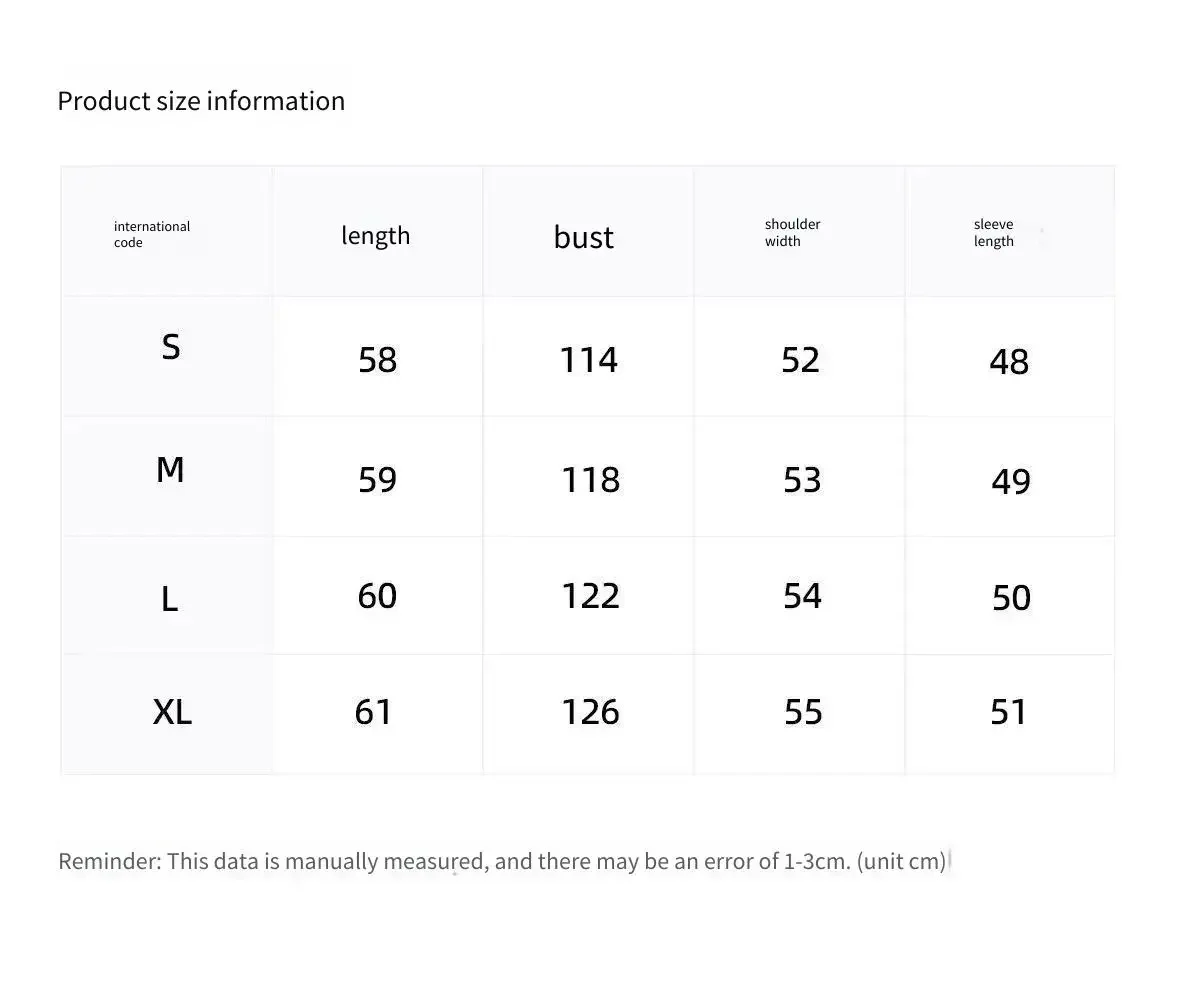
Task: Select the shoulder width value 53
Action: click(x=802, y=480)
